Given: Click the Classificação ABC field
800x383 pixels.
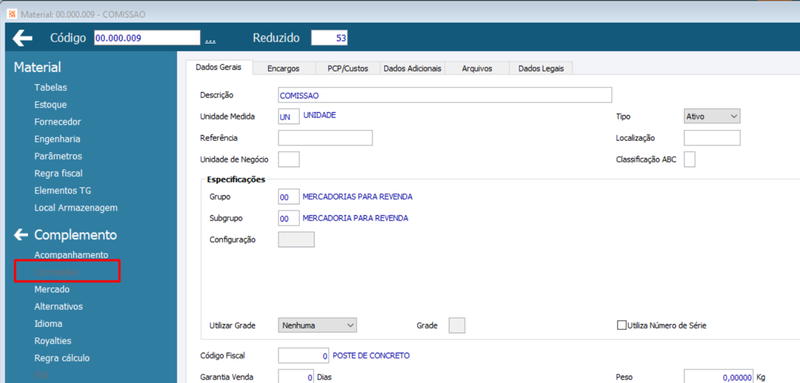Looking at the screenshot, I should (x=689, y=159).
